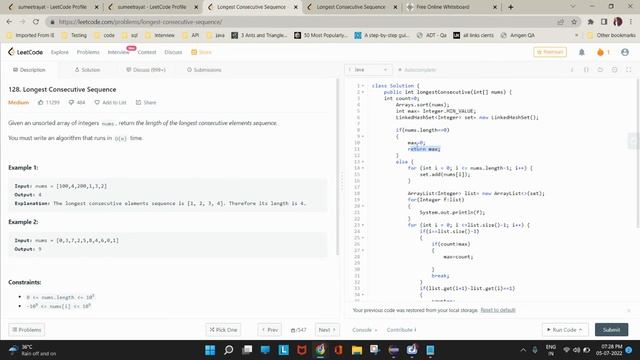Open the Java language dropdown
This screenshot has width=640, height=360.
click(x=368, y=70)
